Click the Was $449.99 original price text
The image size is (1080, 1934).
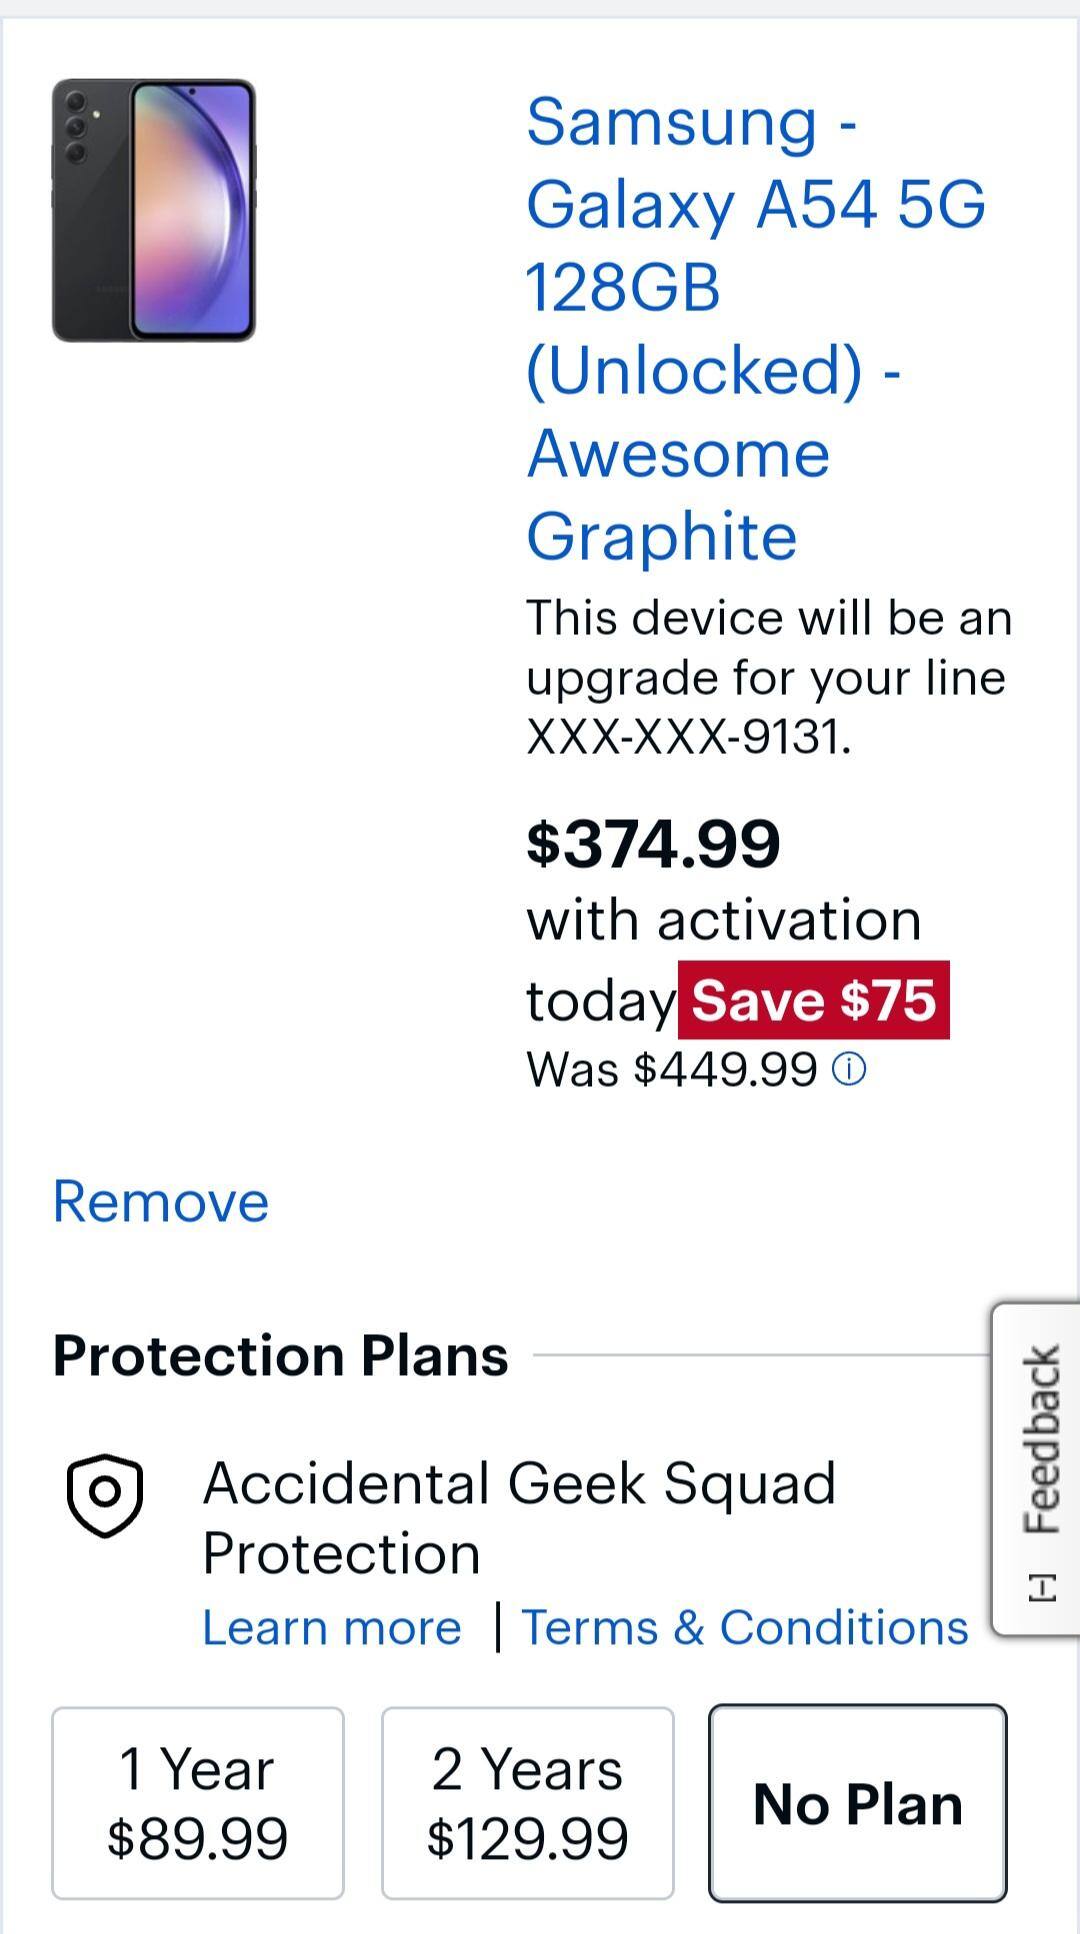tap(672, 1070)
